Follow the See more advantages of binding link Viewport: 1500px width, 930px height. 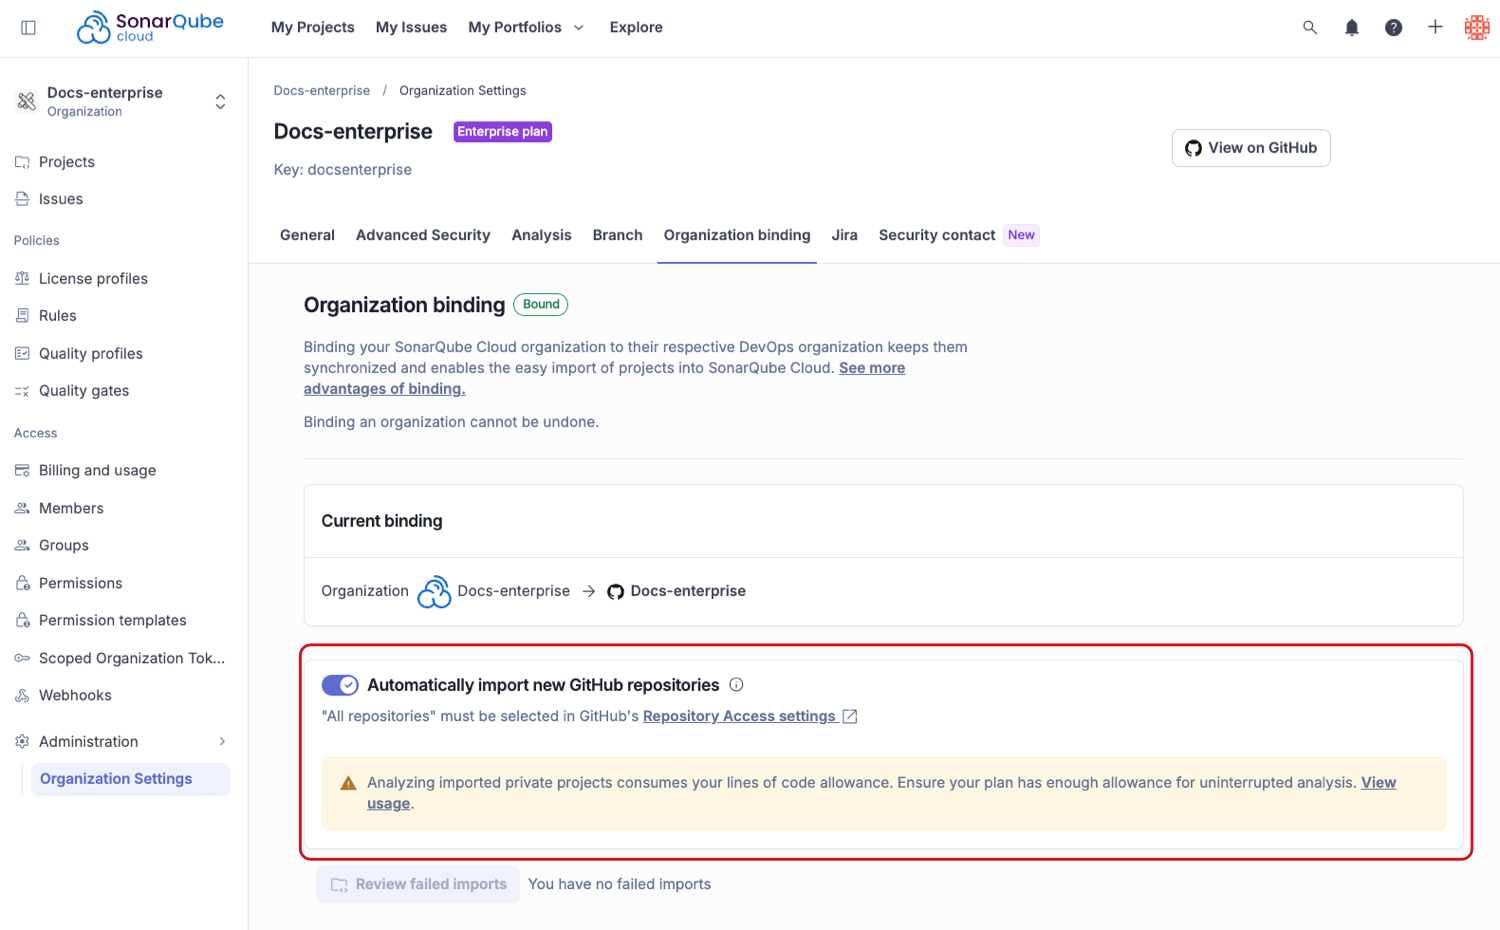tap(872, 368)
